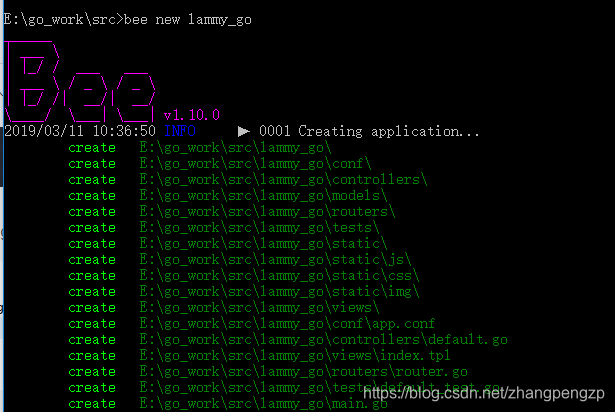
Task: Select path ending controllers\default.go
Action: [x=324, y=340]
